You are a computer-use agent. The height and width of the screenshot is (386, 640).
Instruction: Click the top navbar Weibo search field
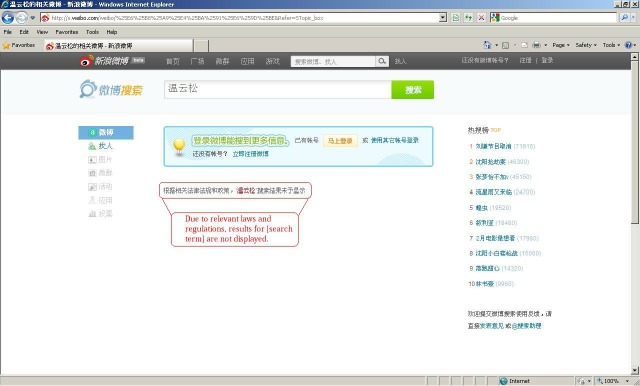(x=333, y=61)
